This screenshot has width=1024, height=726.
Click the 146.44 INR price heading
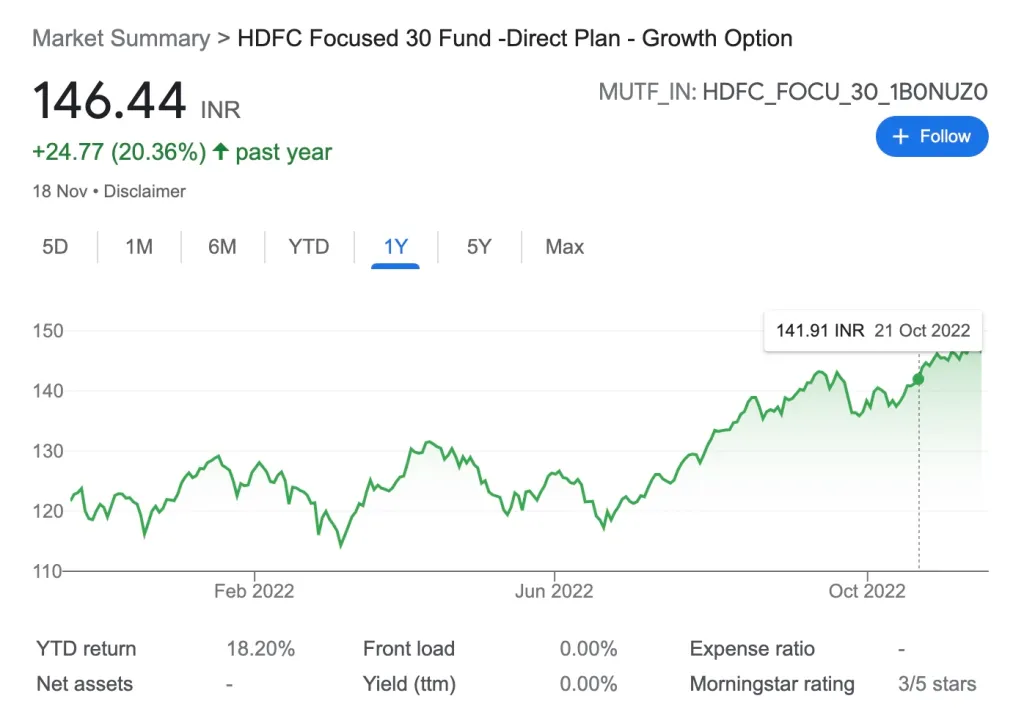click(136, 102)
